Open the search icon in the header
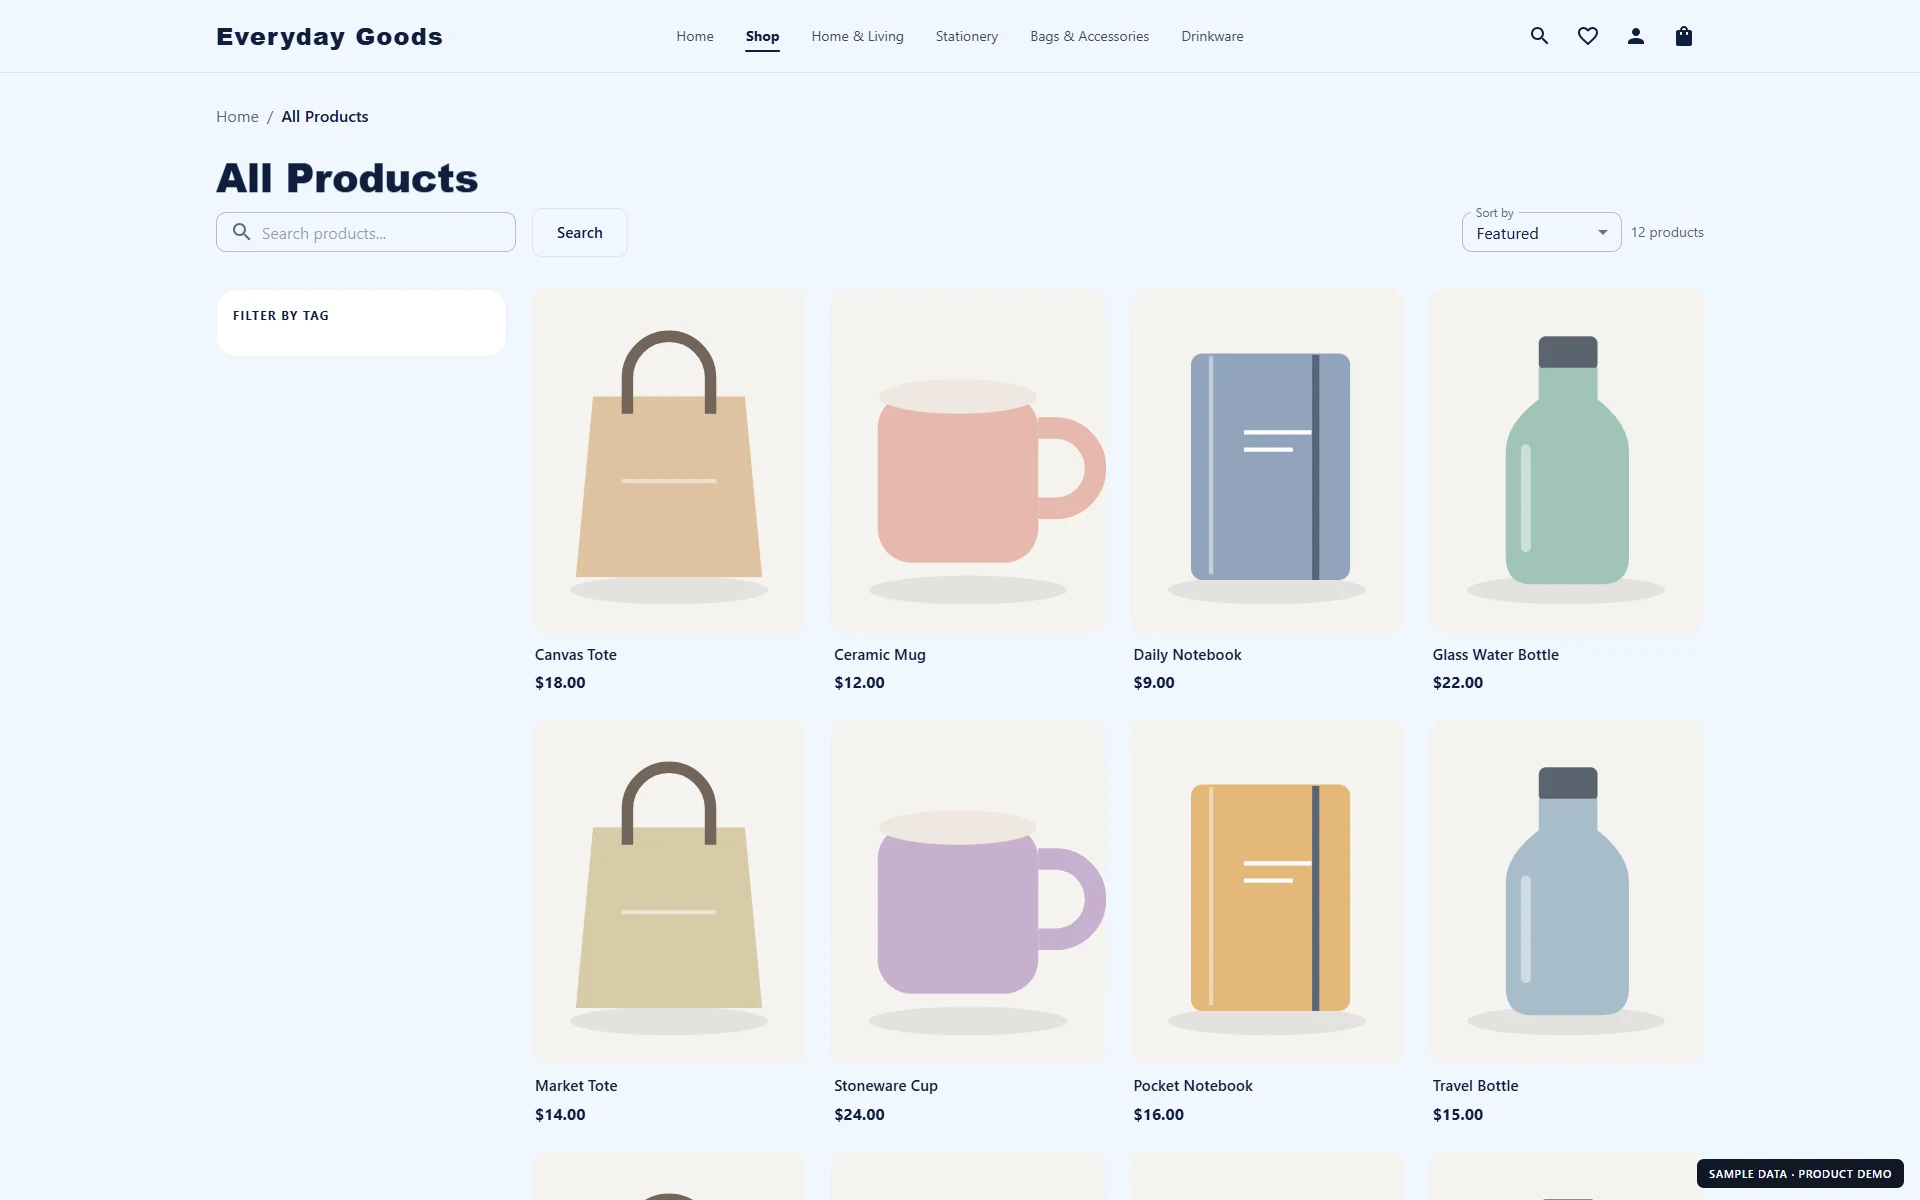Screen dimensions: 1920x1200 coord(1539,36)
